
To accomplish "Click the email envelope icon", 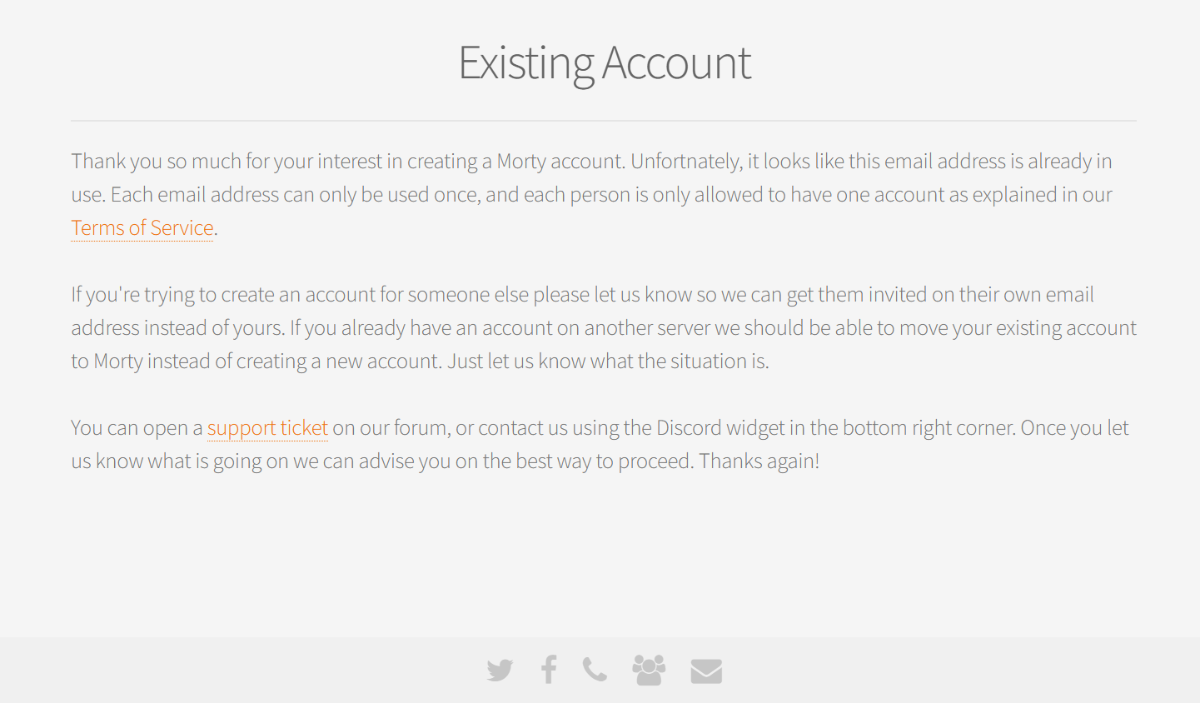I will coord(706,671).
